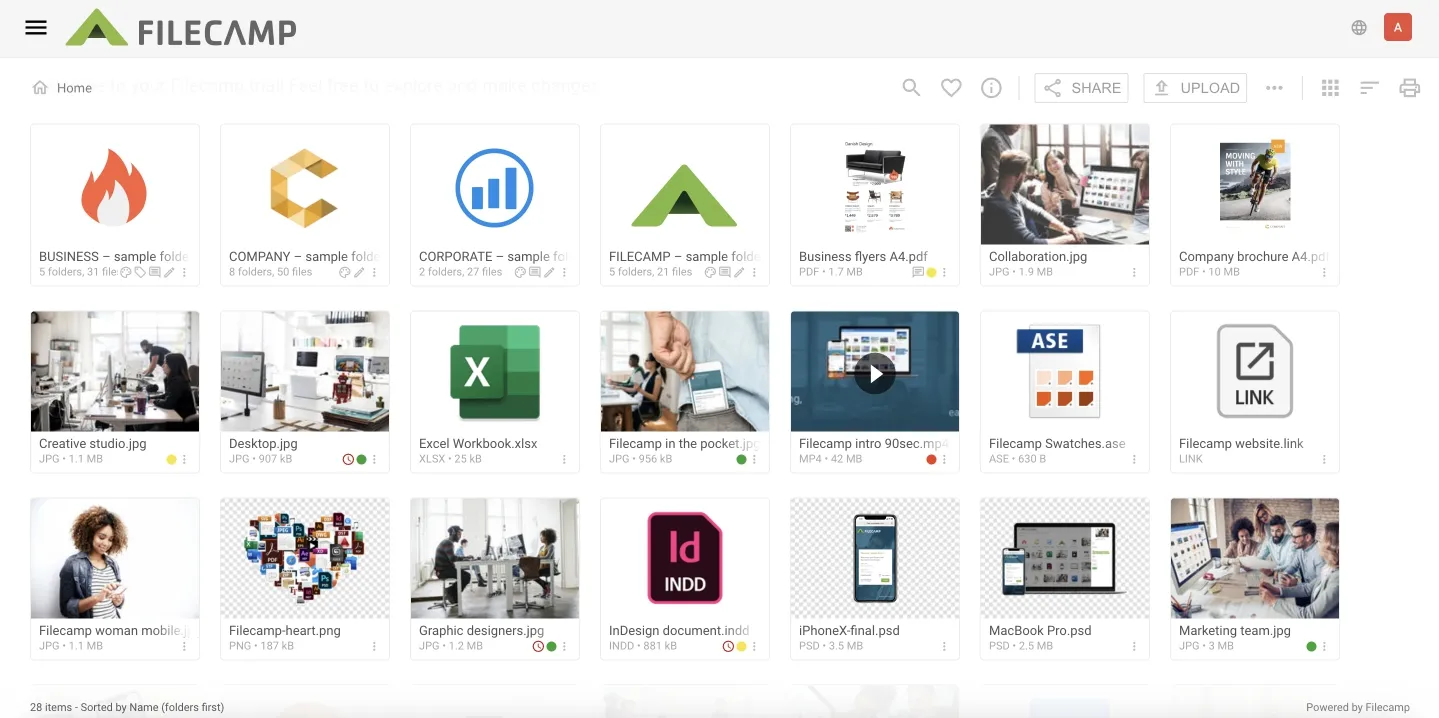Open the kebab menu on Excel Workbook.xlsx
The height and width of the screenshot is (718, 1439).
[564, 460]
